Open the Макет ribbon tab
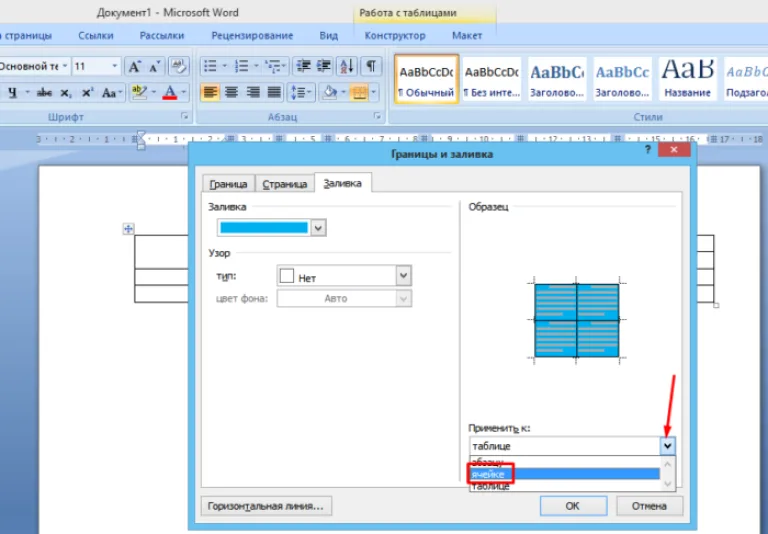 [467, 36]
